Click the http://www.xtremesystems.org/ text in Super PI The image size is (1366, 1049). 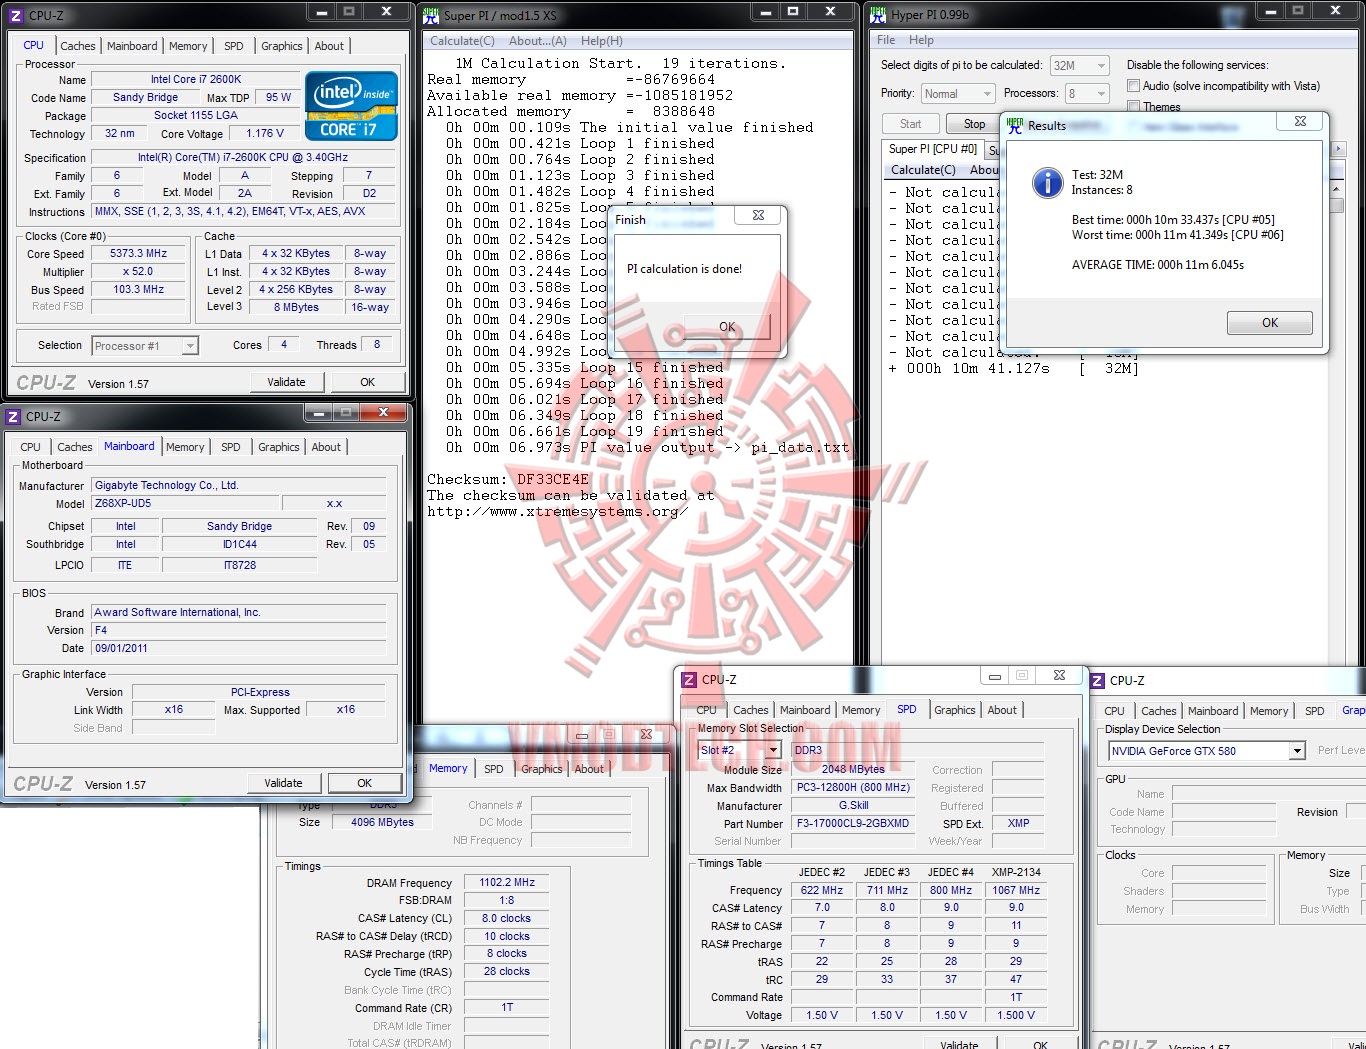(558, 511)
